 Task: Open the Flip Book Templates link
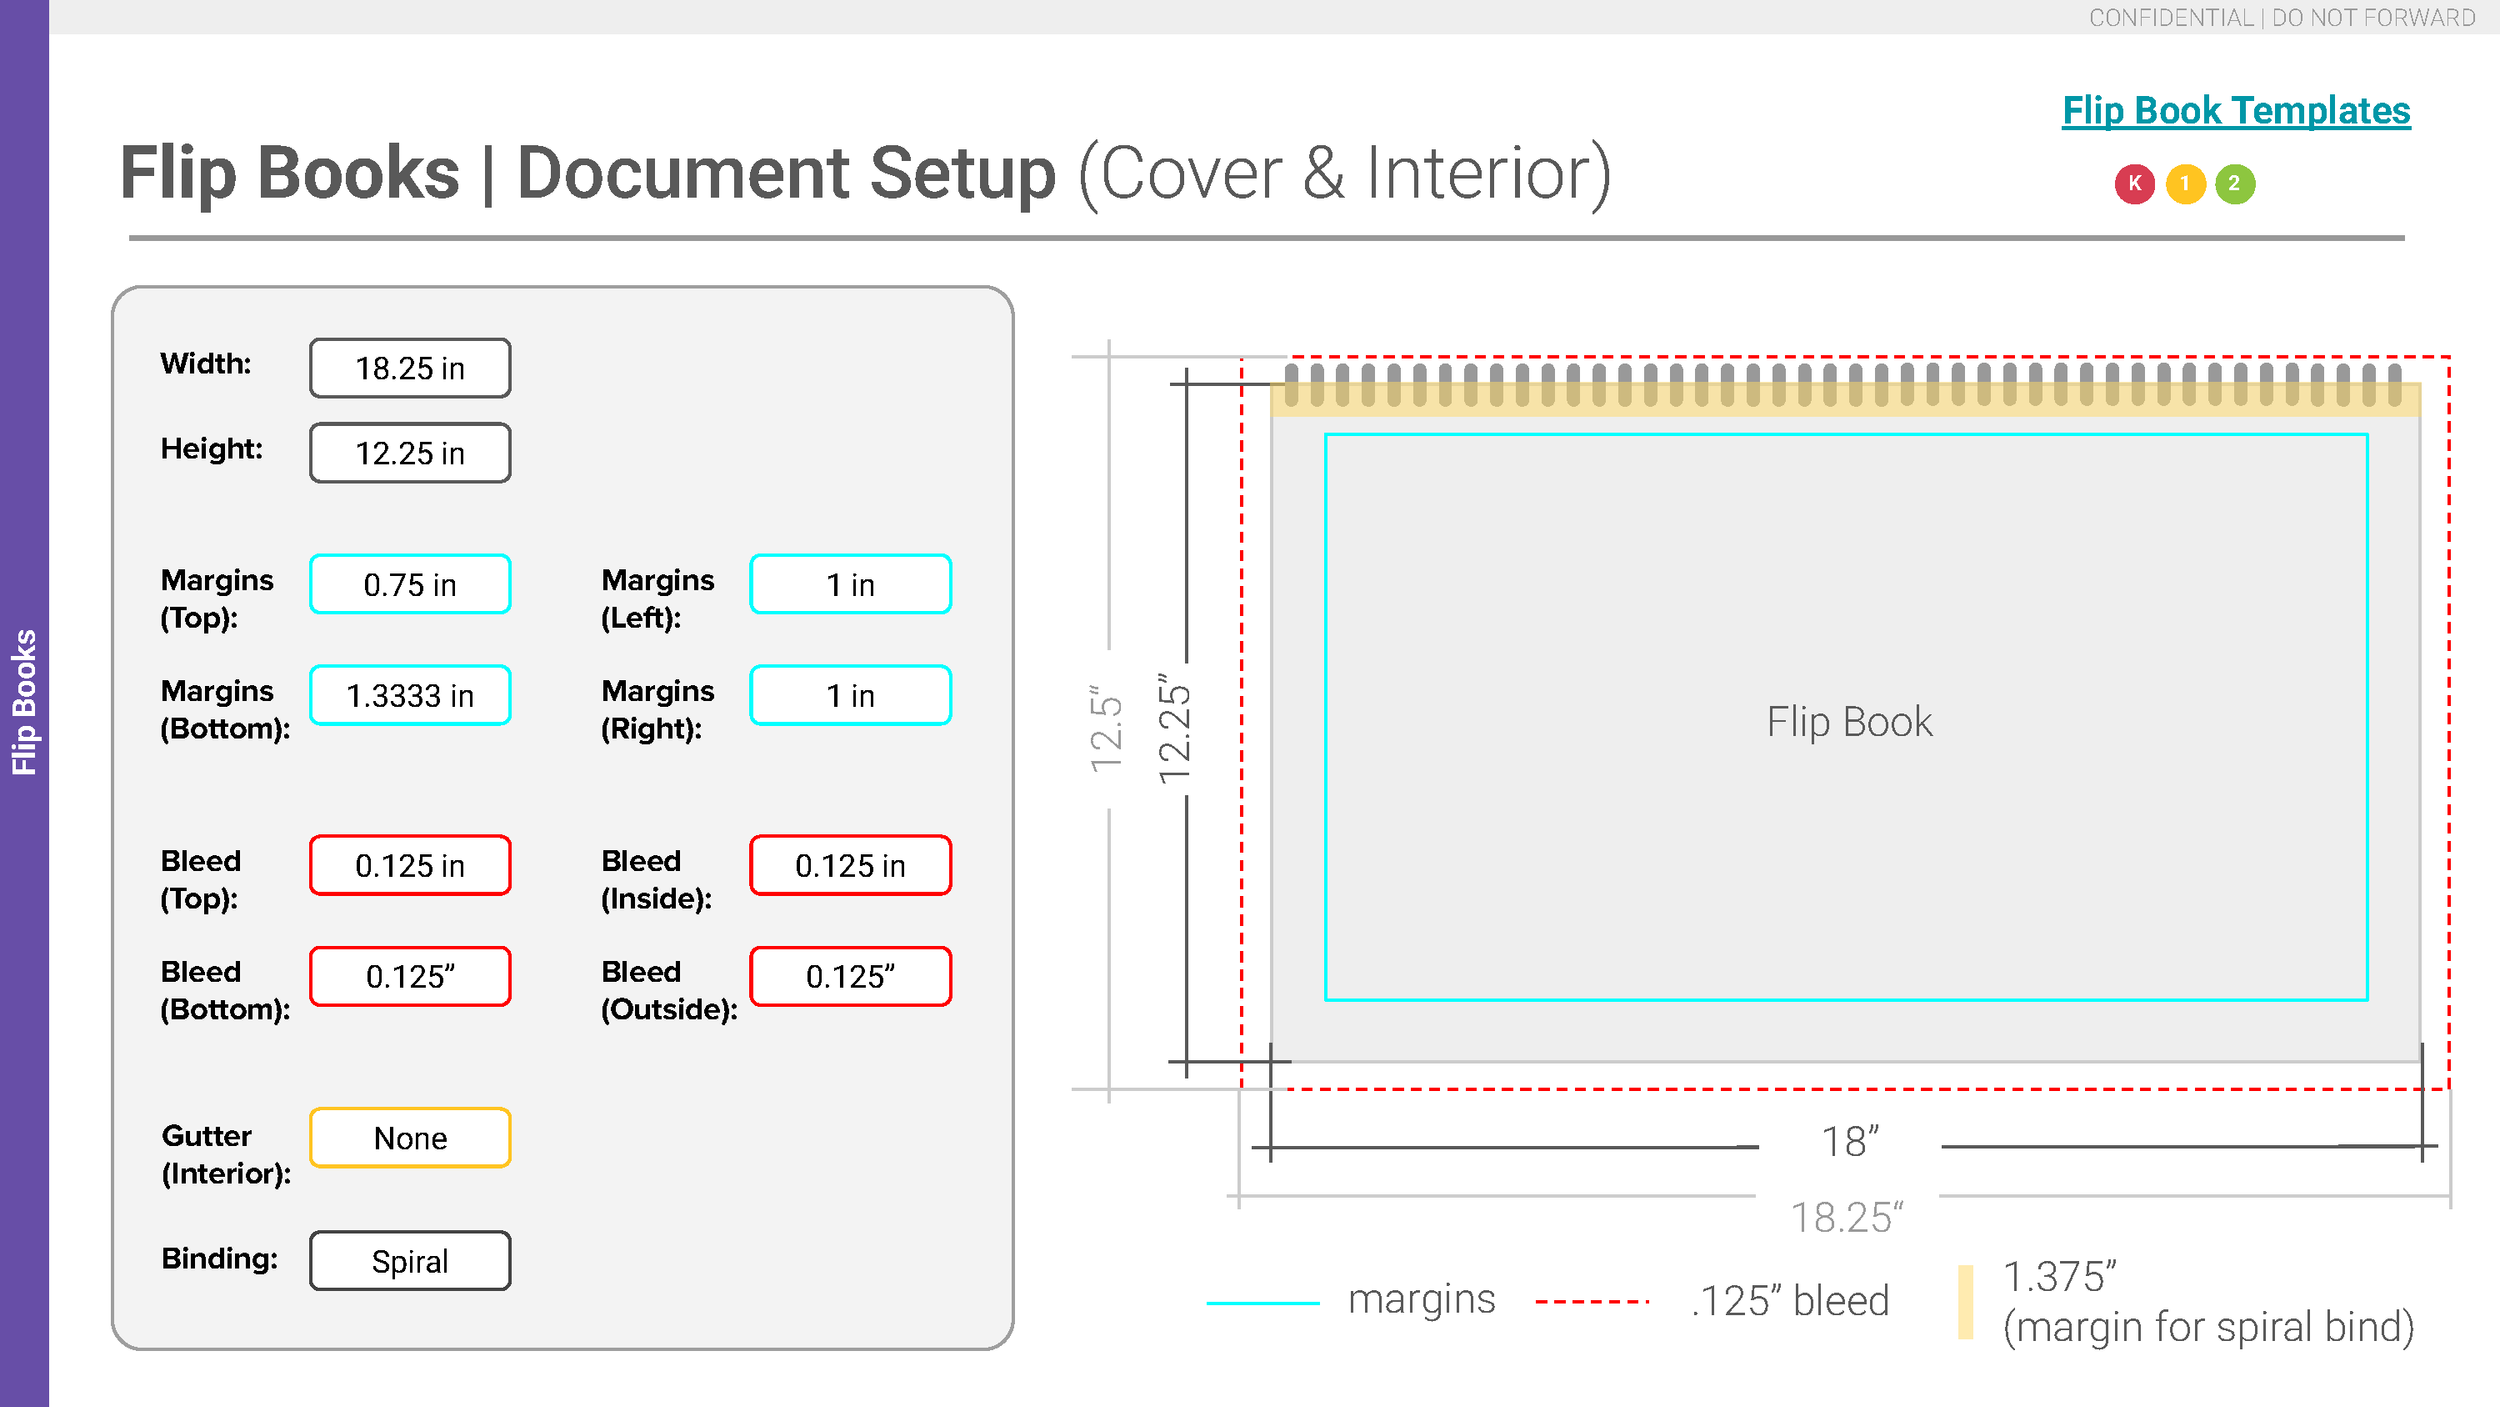(2236, 111)
